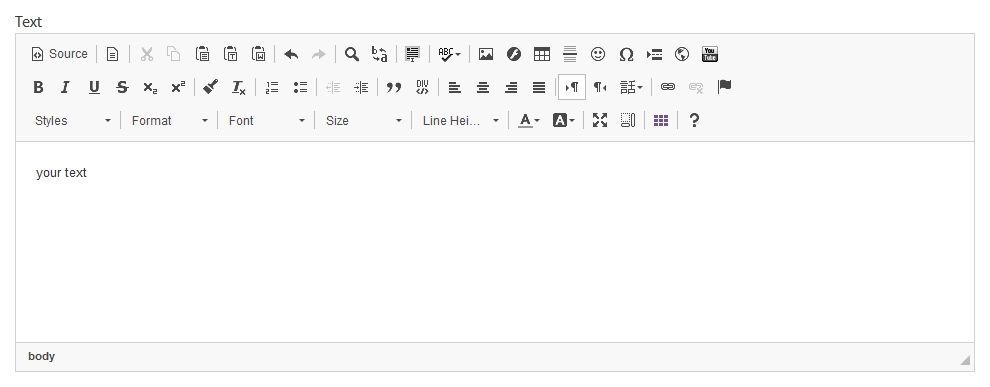This screenshot has width=990, height=387.
Task: Click the editor resize handle
Action: [x=965, y=360]
